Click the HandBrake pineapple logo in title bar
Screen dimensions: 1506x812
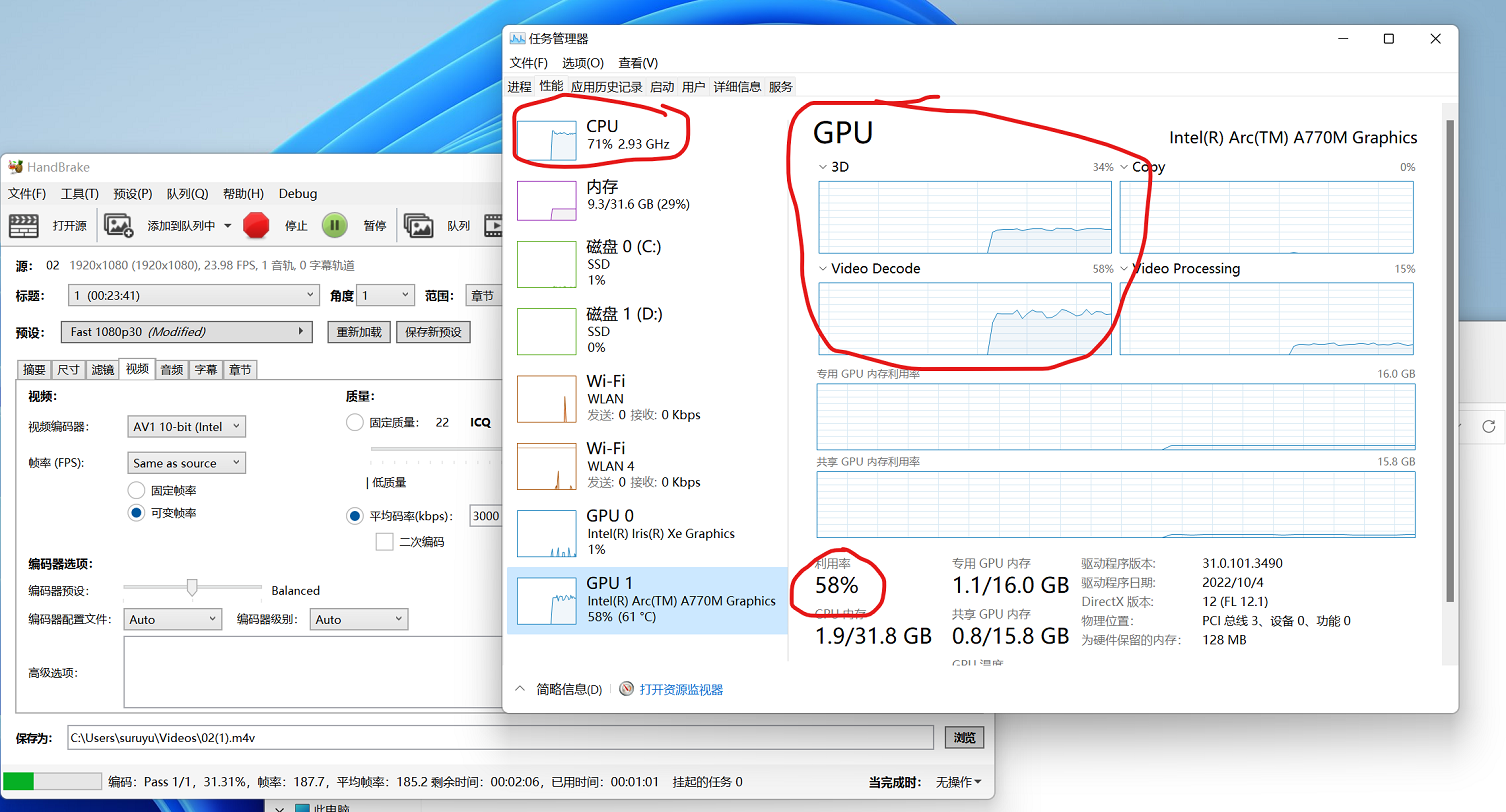pyautogui.click(x=15, y=167)
